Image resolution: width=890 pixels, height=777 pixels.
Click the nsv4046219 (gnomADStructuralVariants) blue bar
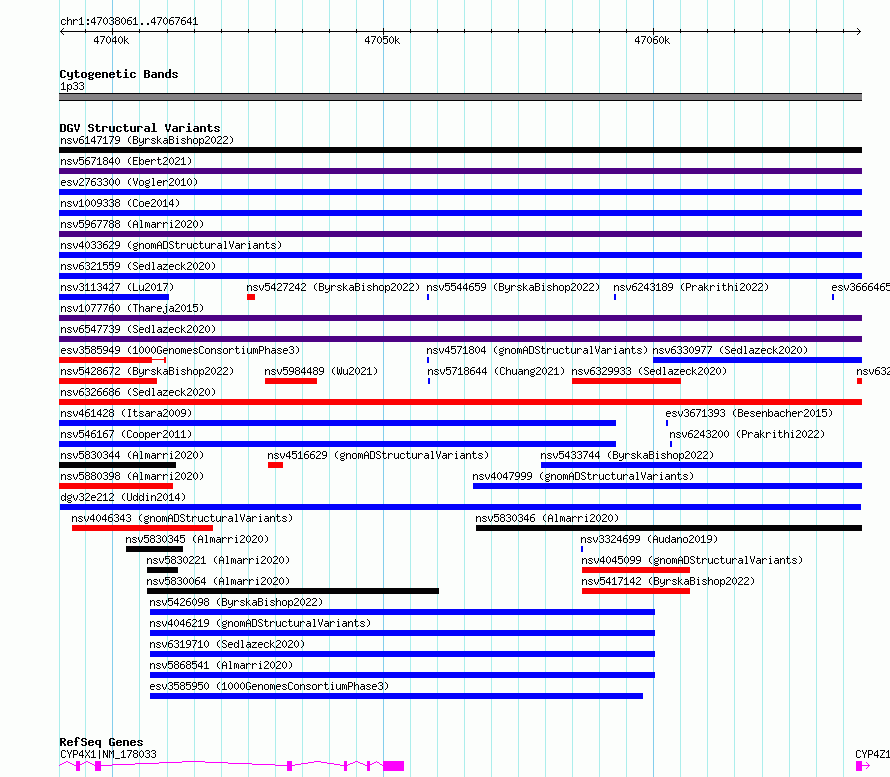pyautogui.click(x=402, y=633)
